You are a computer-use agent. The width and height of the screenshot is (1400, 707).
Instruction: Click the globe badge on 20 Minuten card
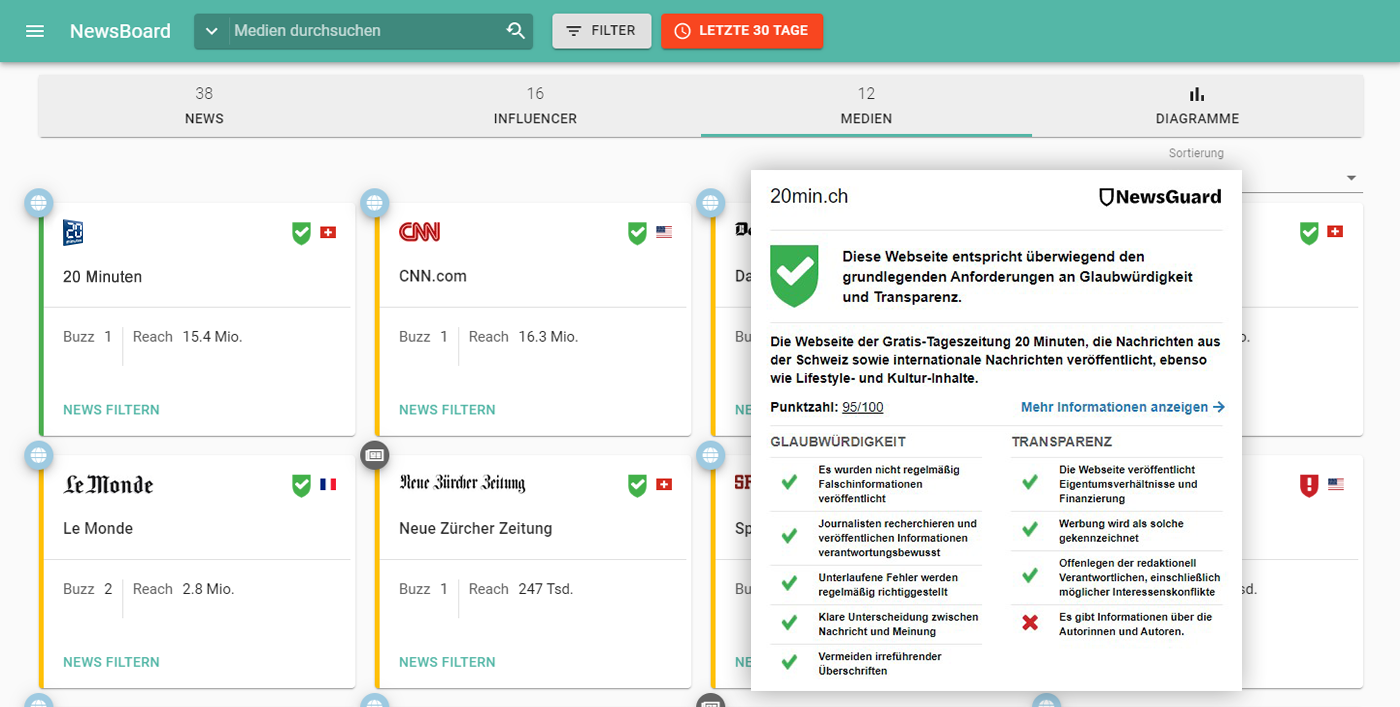point(38,202)
